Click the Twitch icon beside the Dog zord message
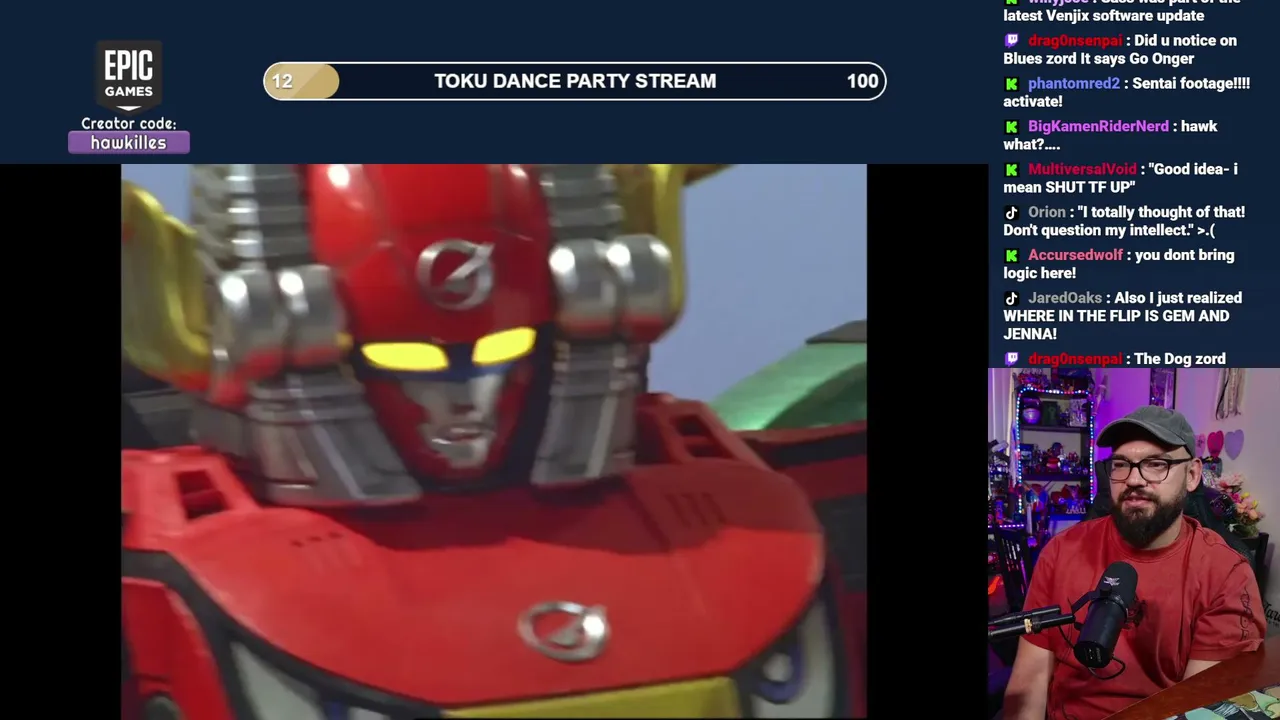Image resolution: width=1280 pixels, height=720 pixels. 1012,359
